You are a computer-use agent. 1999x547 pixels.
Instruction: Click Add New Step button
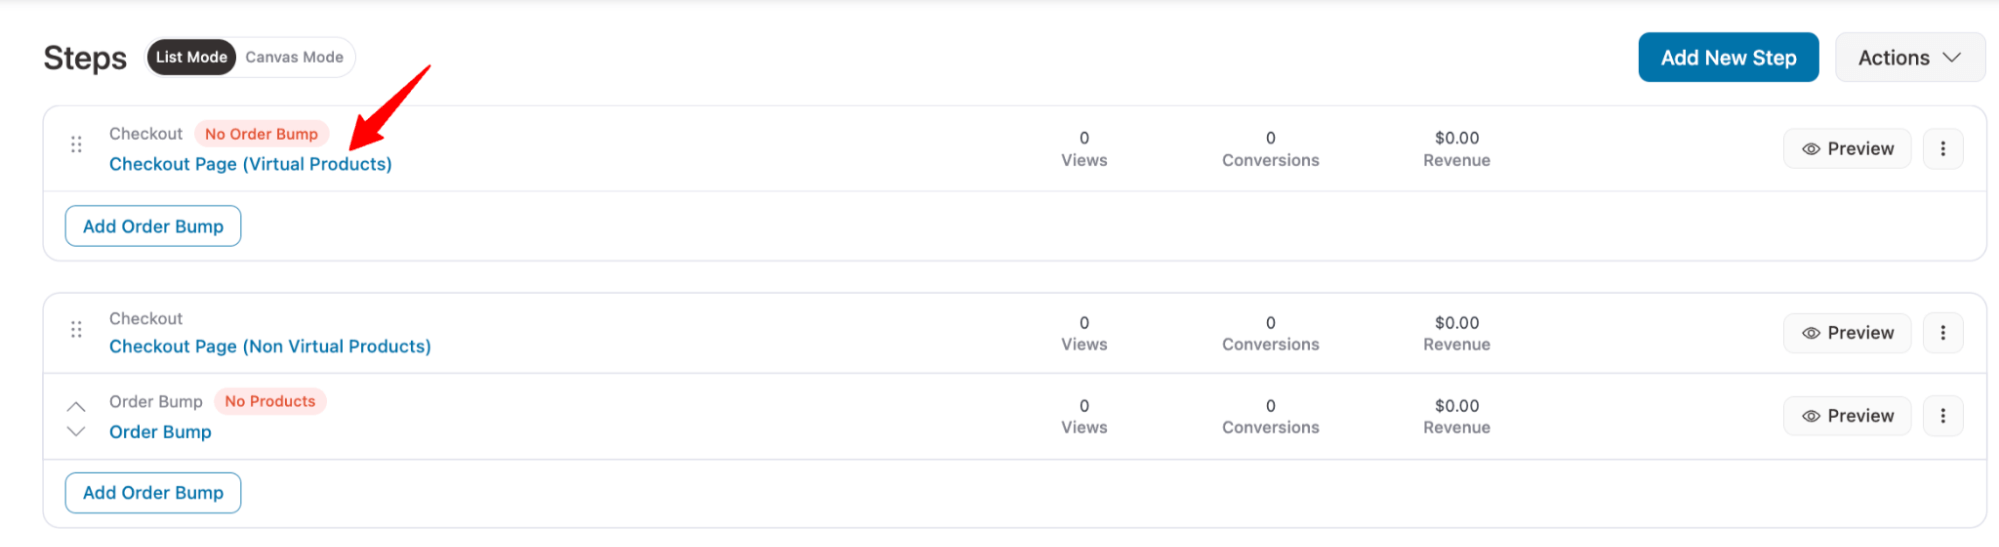(1727, 58)
